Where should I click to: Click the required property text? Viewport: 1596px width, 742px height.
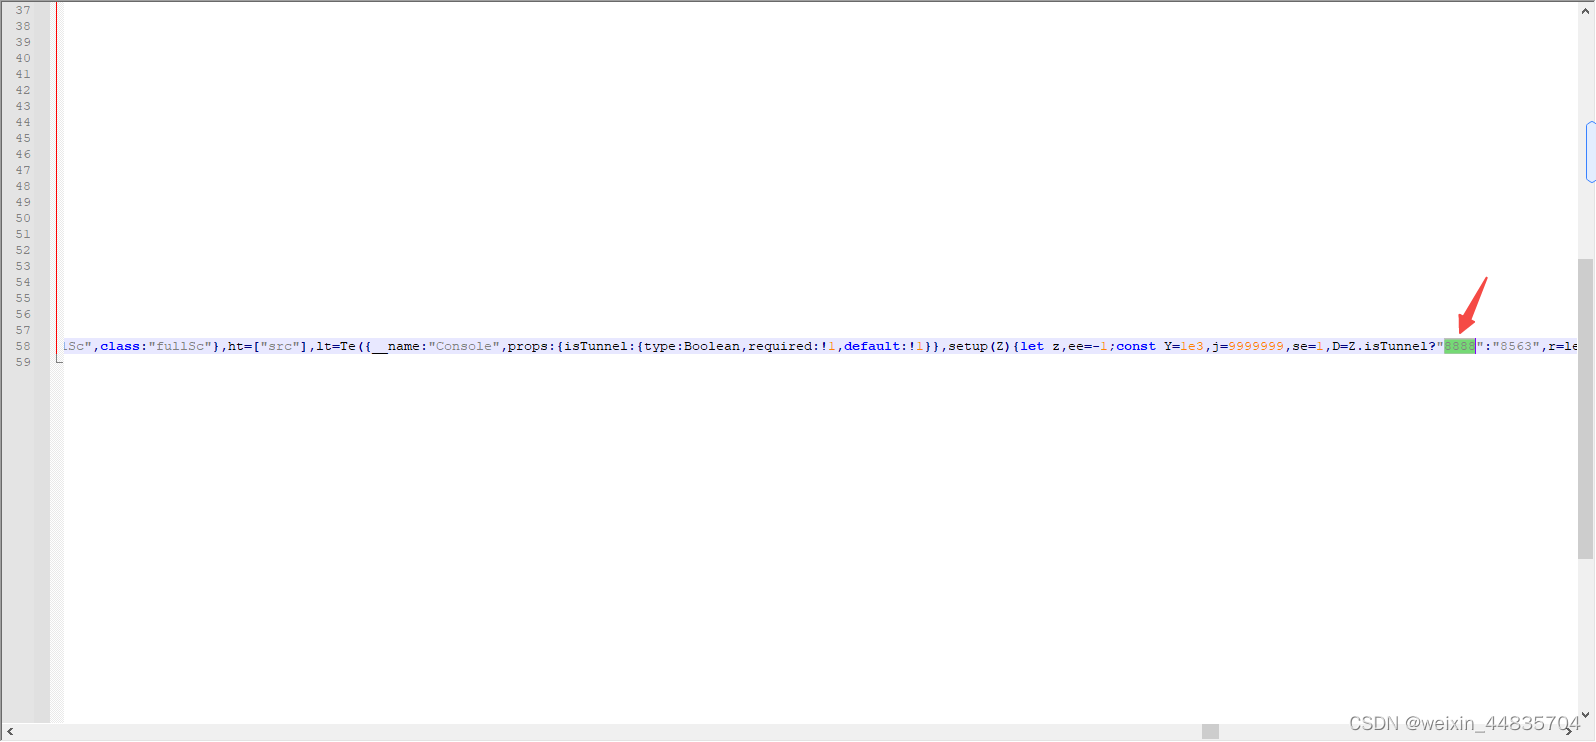tap(780, 346)
